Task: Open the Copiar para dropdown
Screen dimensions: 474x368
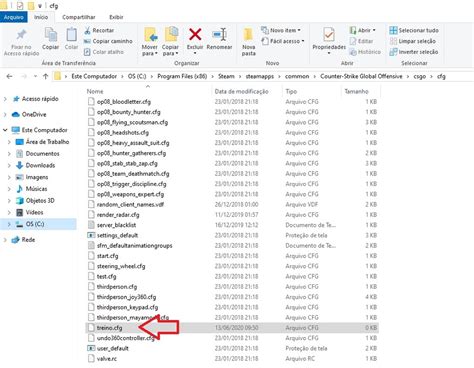Action: [170, 50]
